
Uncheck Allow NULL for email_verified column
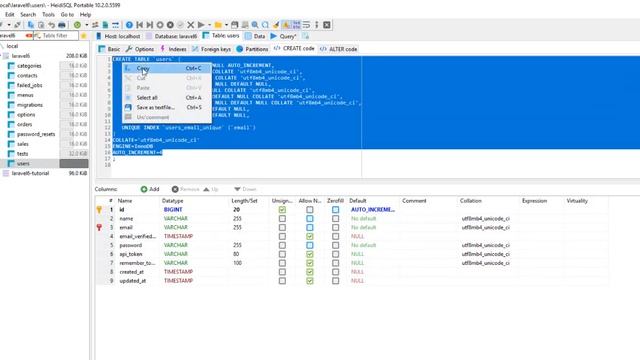[x=310, y=236]
